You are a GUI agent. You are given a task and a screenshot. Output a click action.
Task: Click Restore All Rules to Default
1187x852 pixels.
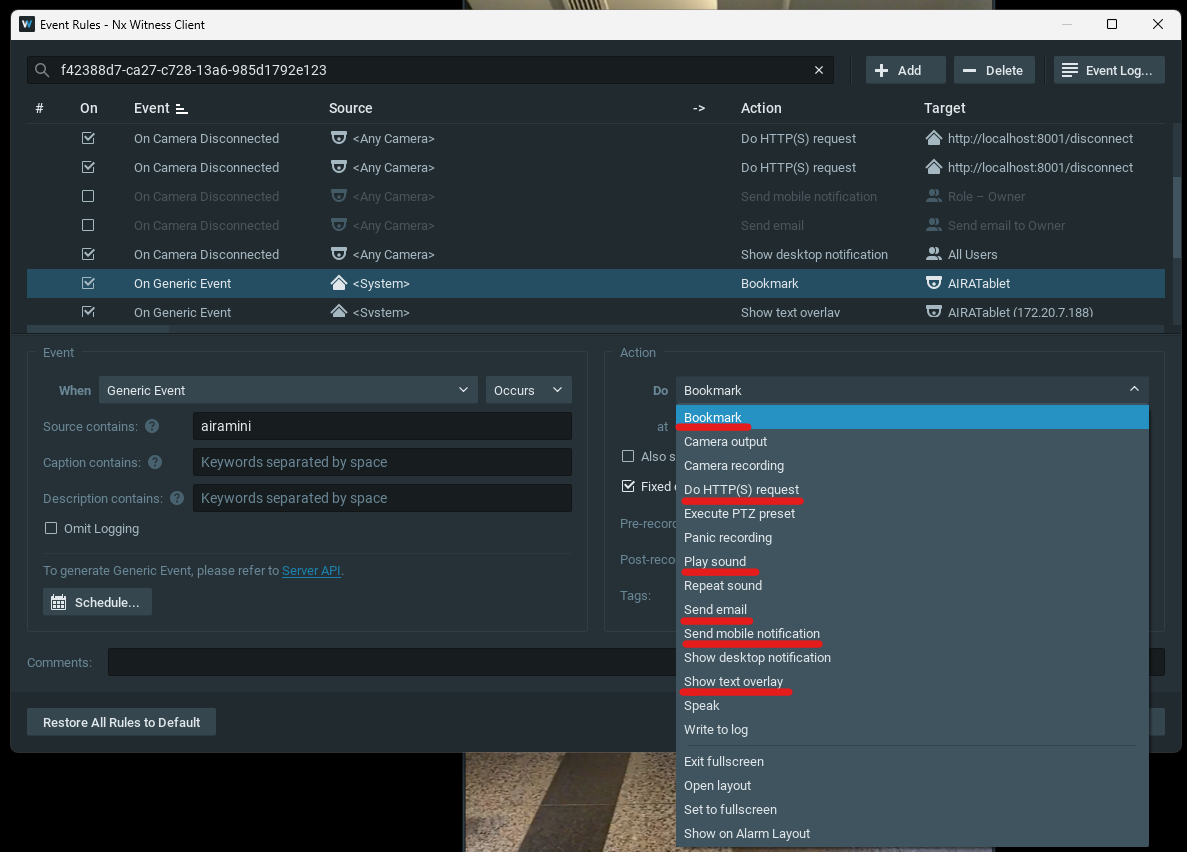tap(122, 722)
